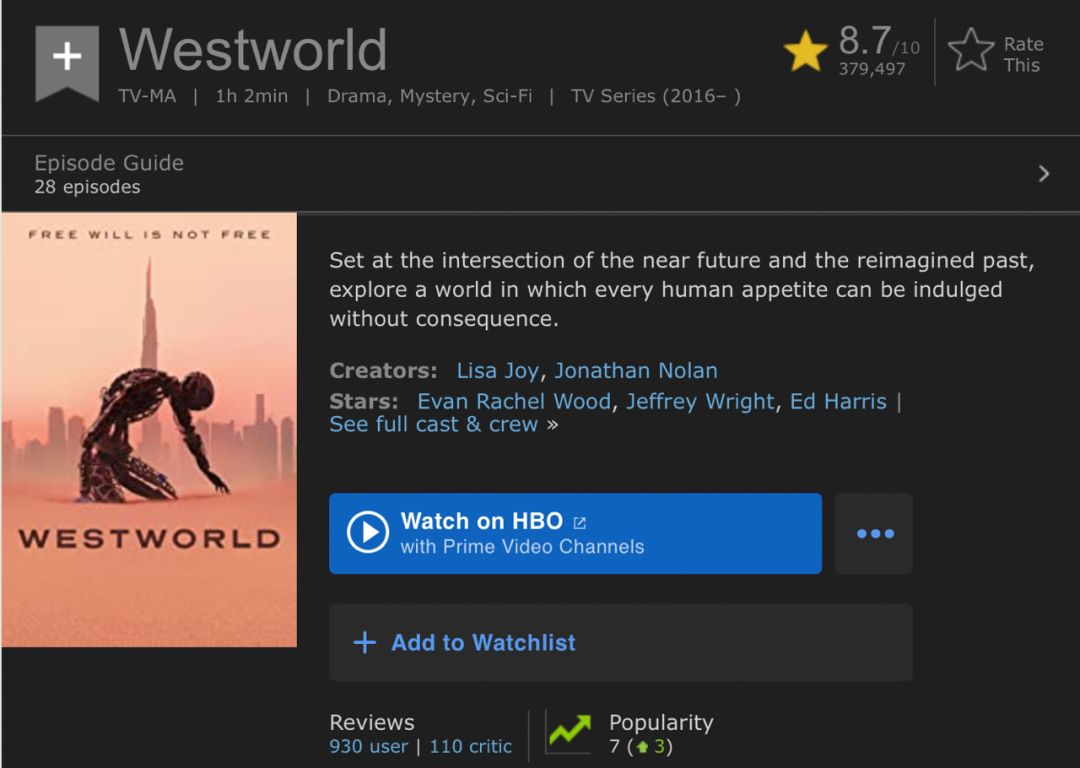Click the watchlist ribbon plus icon beside title
Viewport: 1080px width, 768px height.
pos(67,58)
